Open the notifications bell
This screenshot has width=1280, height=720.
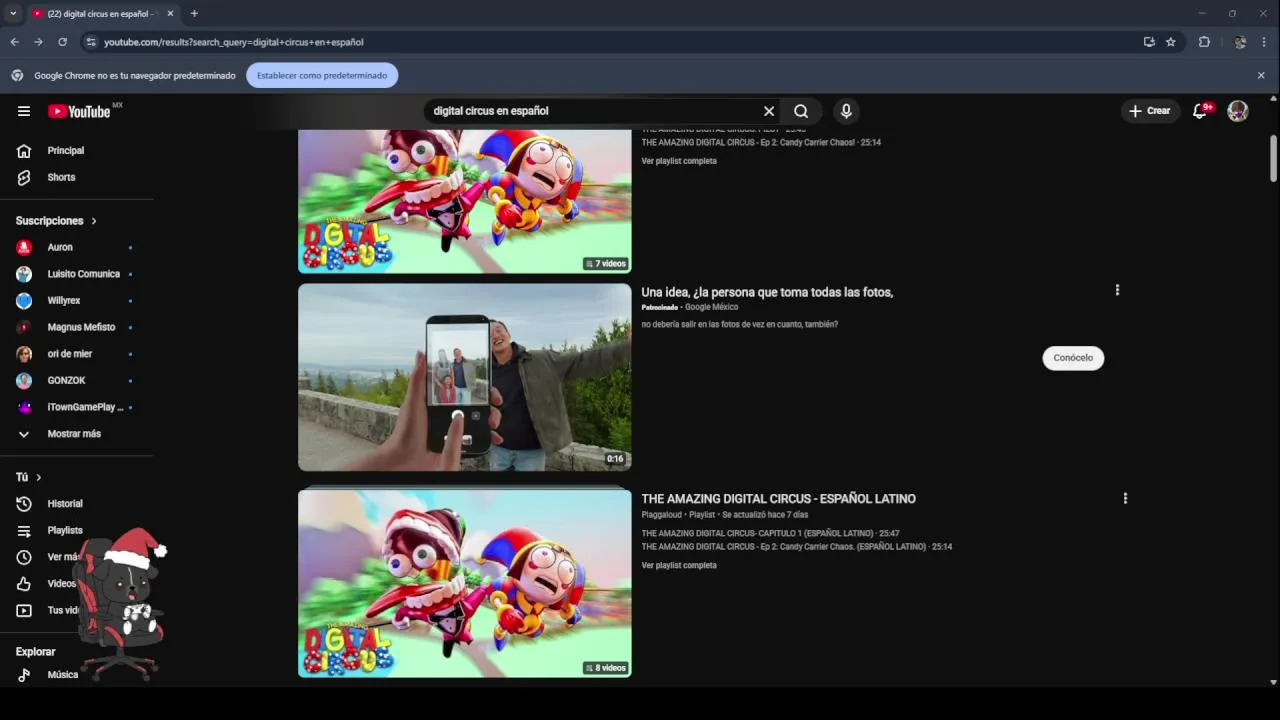(x=1201, y=111)
